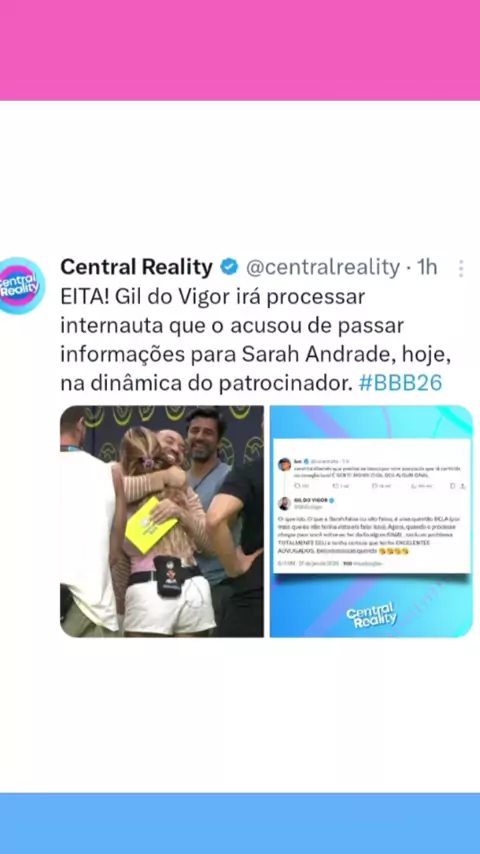Open the Central Reality profile avatar
Screen dimensions: 480x854
coord(22,285)
